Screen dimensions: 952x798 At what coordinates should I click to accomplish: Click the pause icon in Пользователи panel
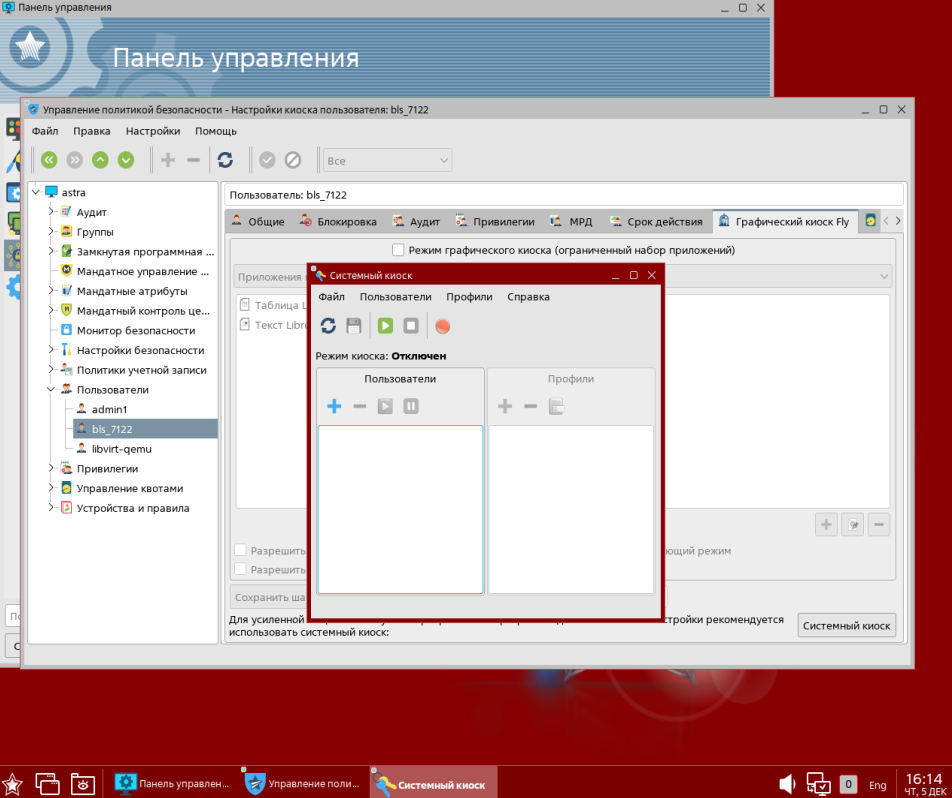[411, 406]
